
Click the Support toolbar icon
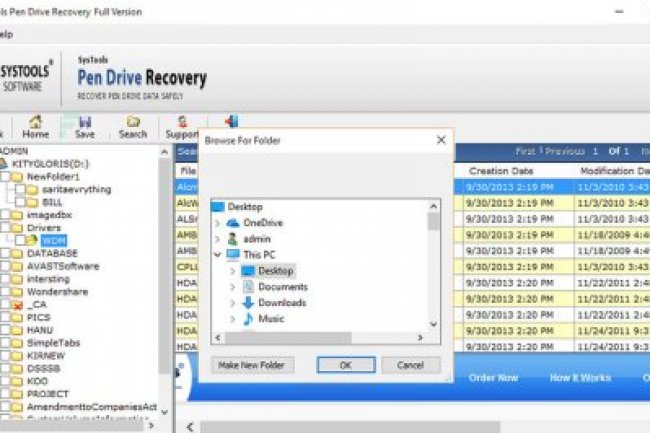(182, 126)
